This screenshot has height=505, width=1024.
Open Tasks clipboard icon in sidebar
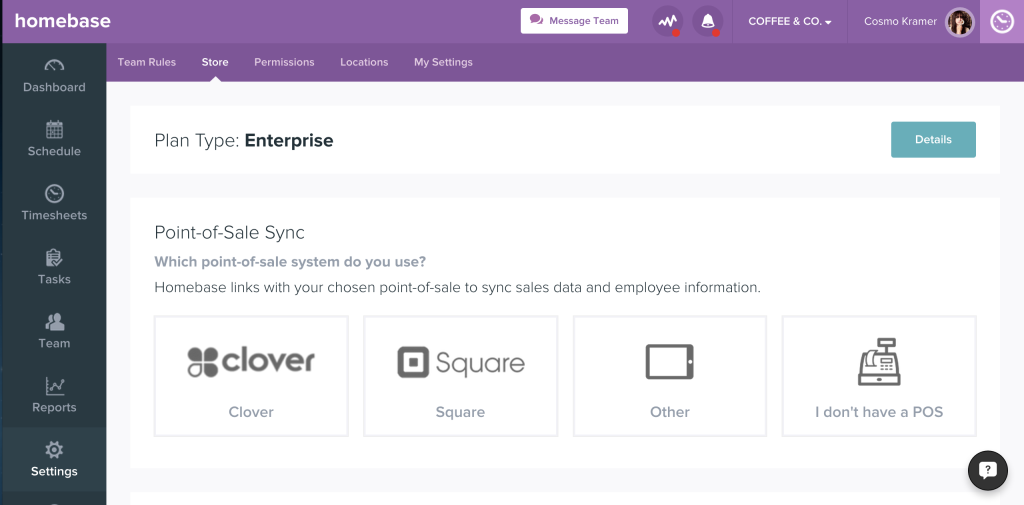click(x=54, y=257)
